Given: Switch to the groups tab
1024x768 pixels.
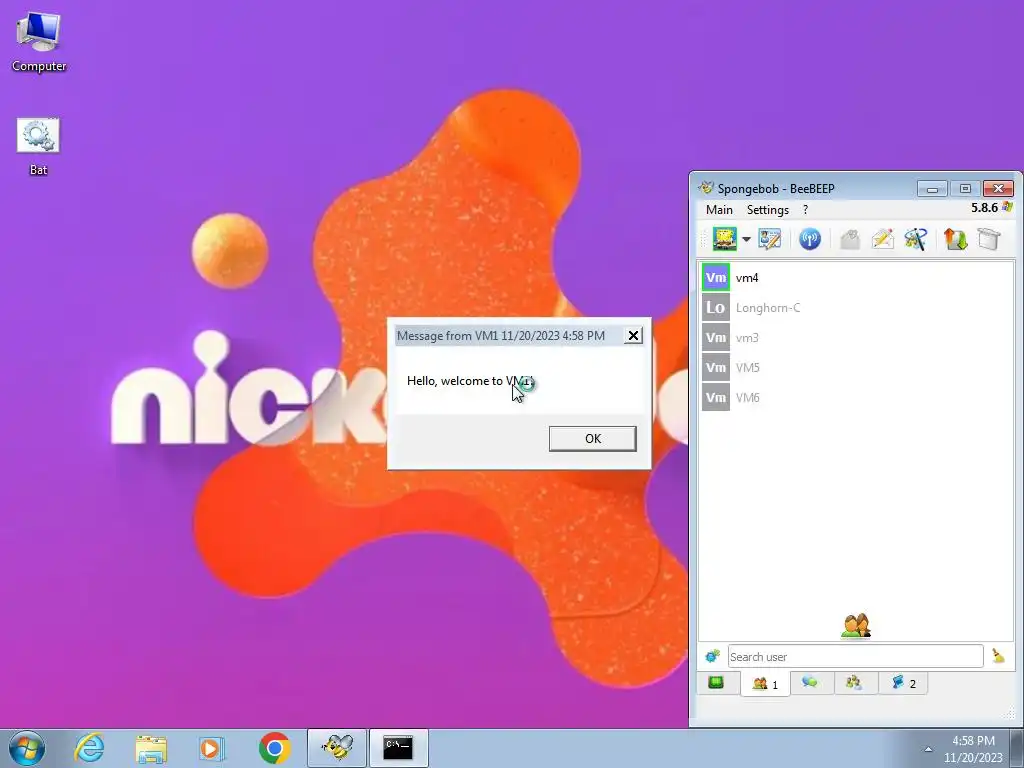Looking at the screenshot, I should (x=854, y=683).
